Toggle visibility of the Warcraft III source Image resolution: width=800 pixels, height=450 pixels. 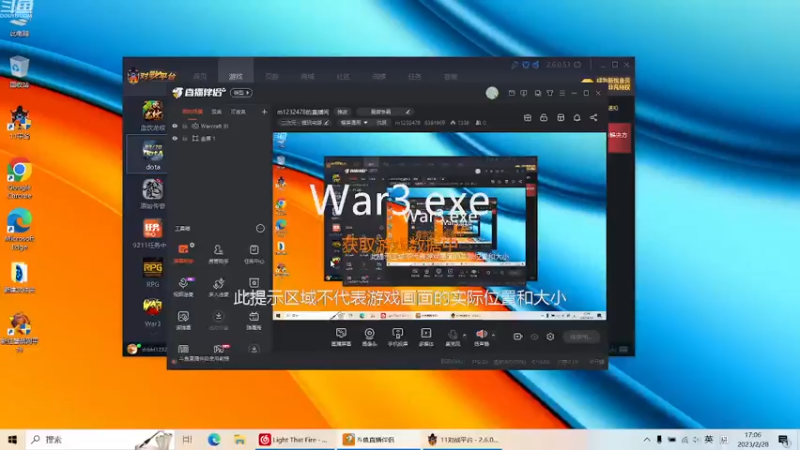[x=175, y=126]
